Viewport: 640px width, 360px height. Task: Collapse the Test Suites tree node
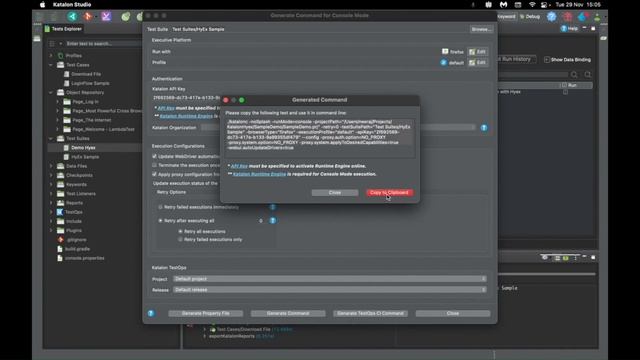[x=51, y=138]
